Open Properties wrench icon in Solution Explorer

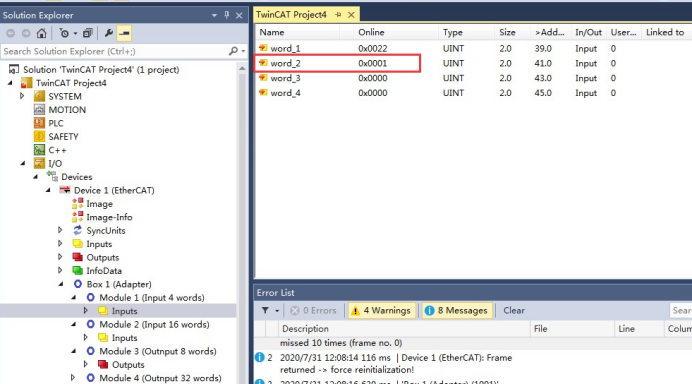(x=109, y=33)
